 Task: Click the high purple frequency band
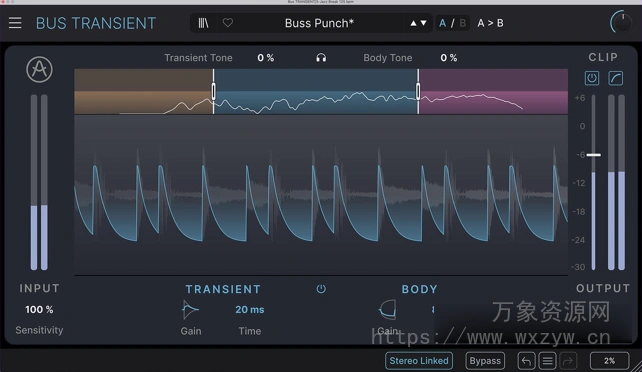pyautogui.click(x=493, y=91)
